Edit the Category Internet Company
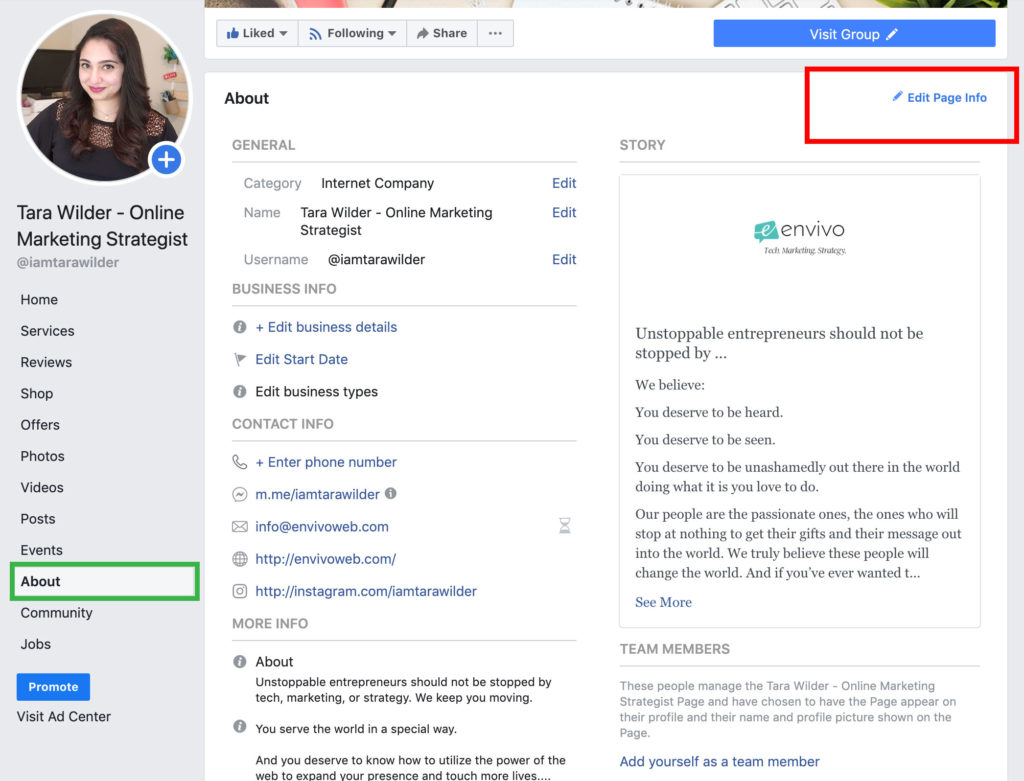Viewport: 1024px width, 781px height. pyautogui.click(x=564, y=183)
